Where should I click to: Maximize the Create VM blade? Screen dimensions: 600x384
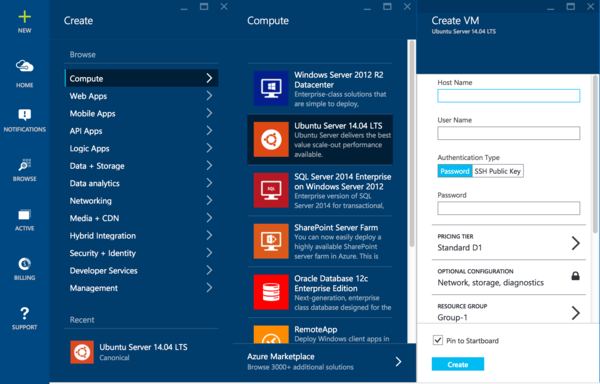coord(571,7)
